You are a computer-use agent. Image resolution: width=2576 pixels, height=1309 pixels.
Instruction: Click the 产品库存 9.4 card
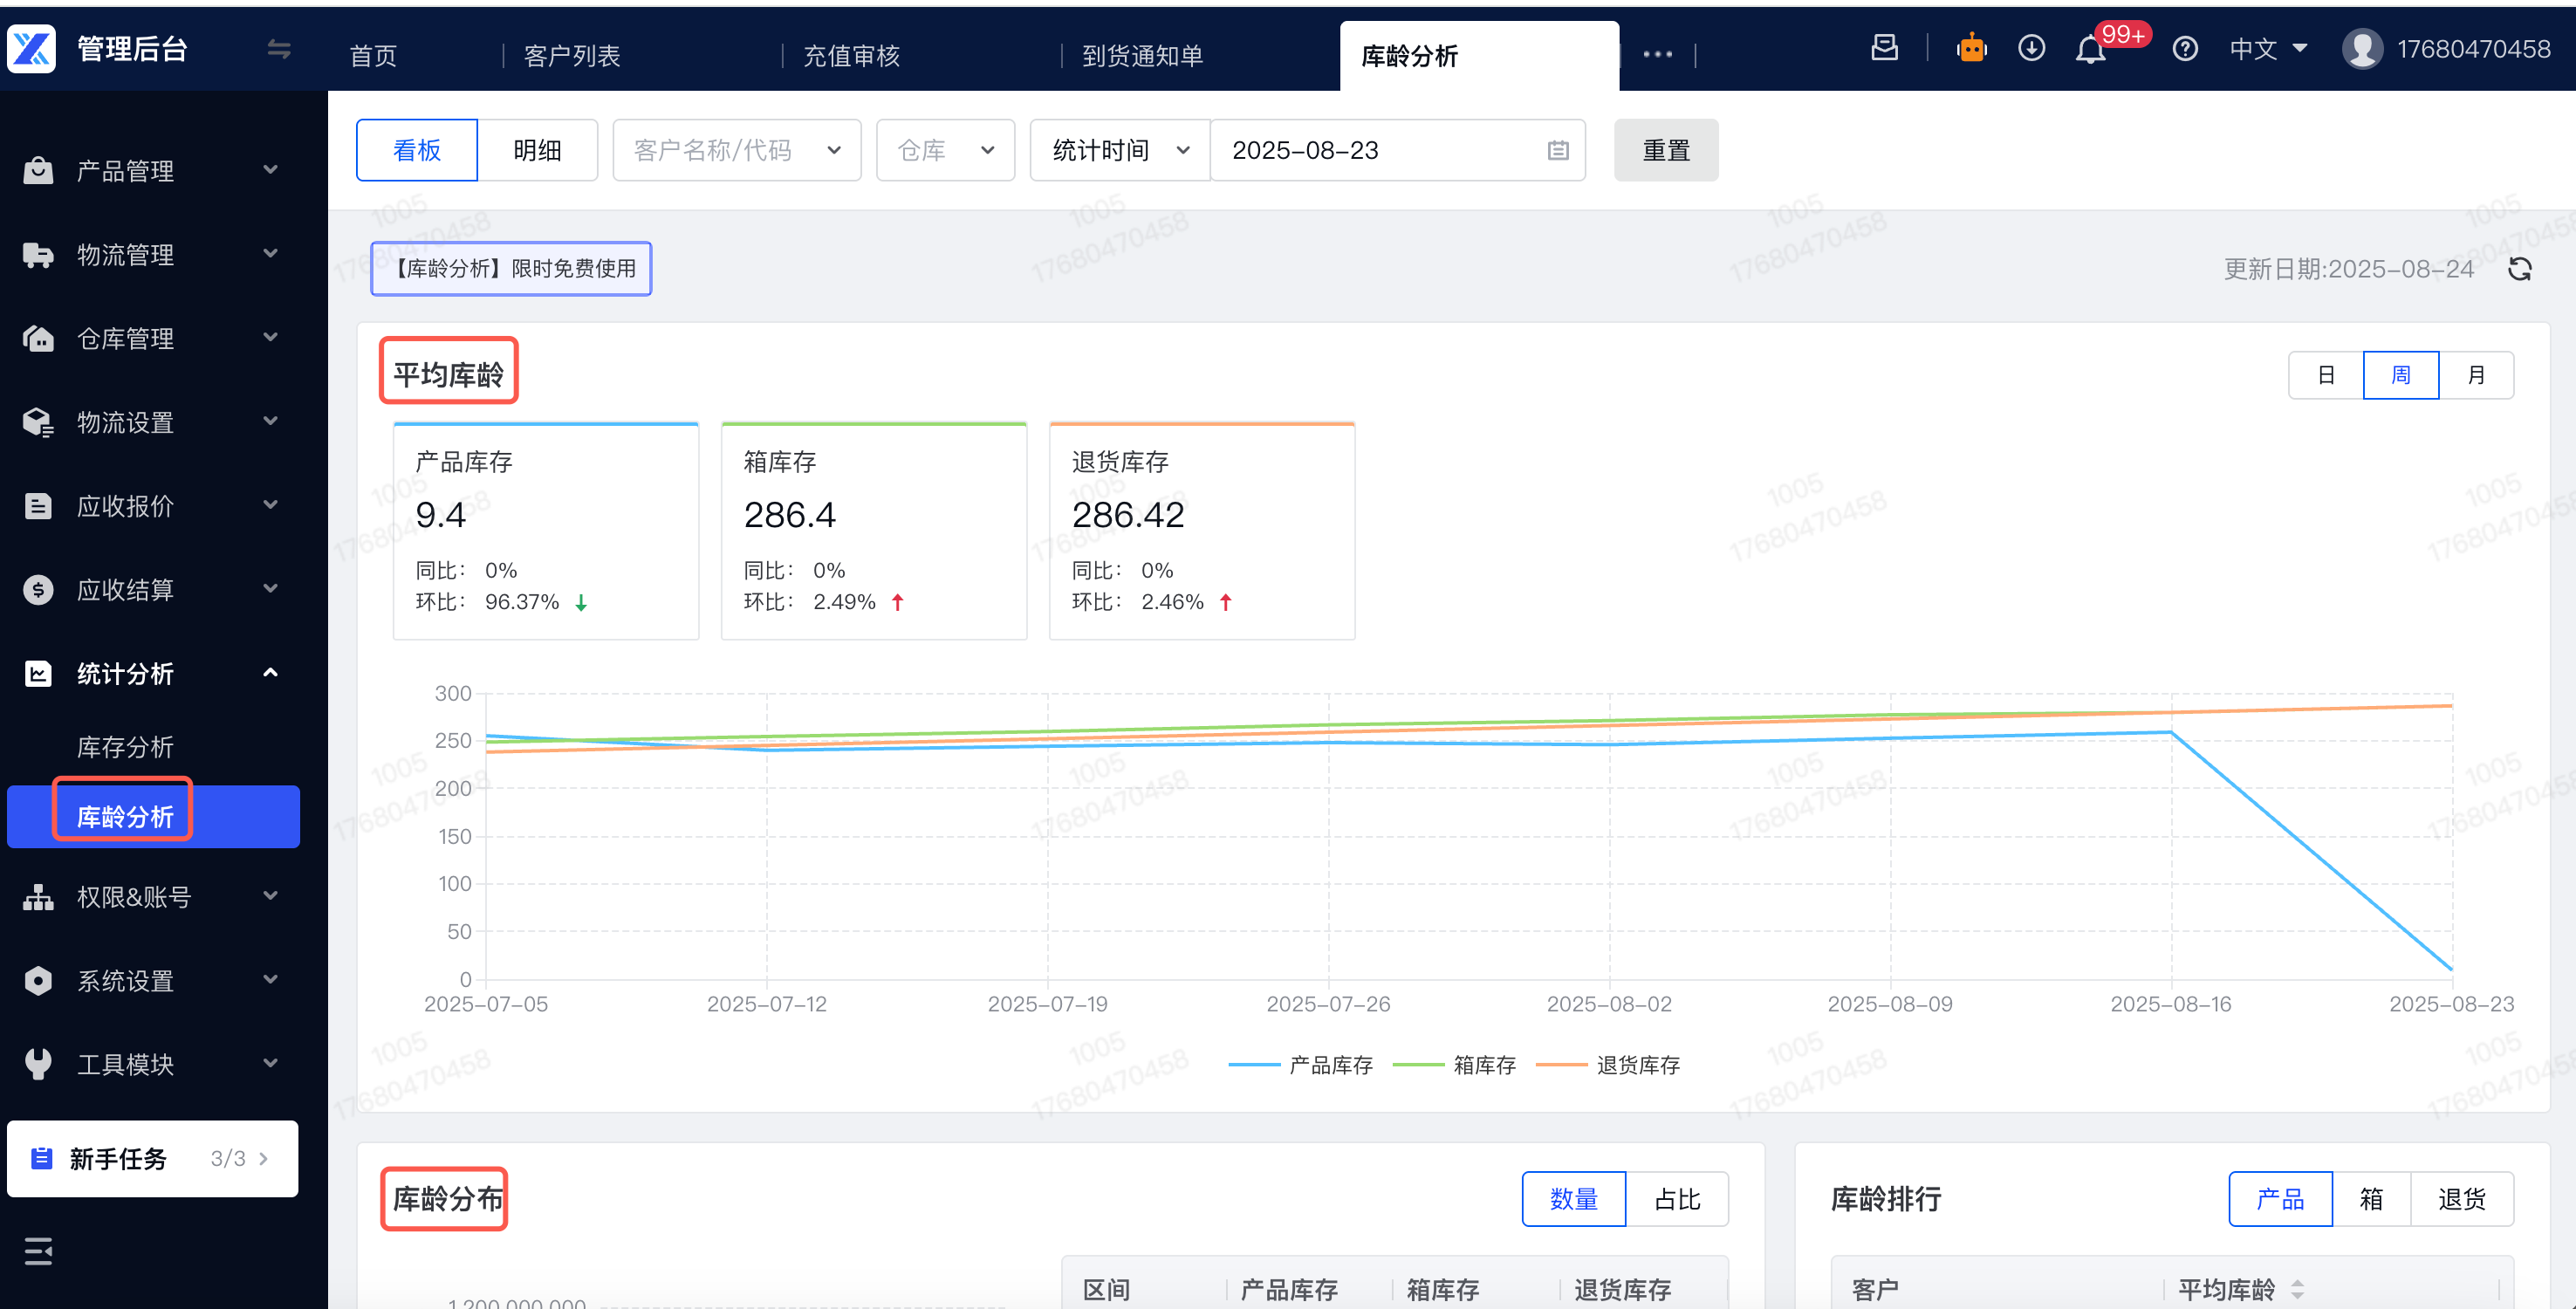[546, 531]
